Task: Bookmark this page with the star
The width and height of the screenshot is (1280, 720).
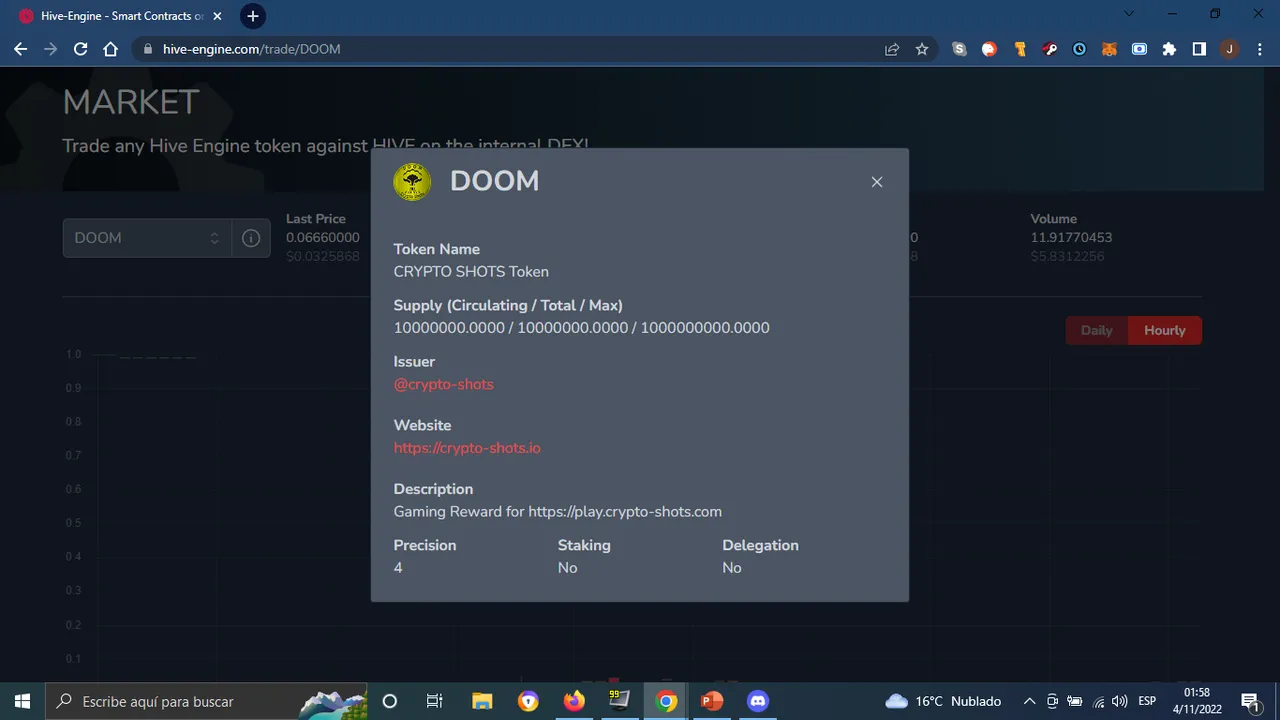Action: [922, 49]
